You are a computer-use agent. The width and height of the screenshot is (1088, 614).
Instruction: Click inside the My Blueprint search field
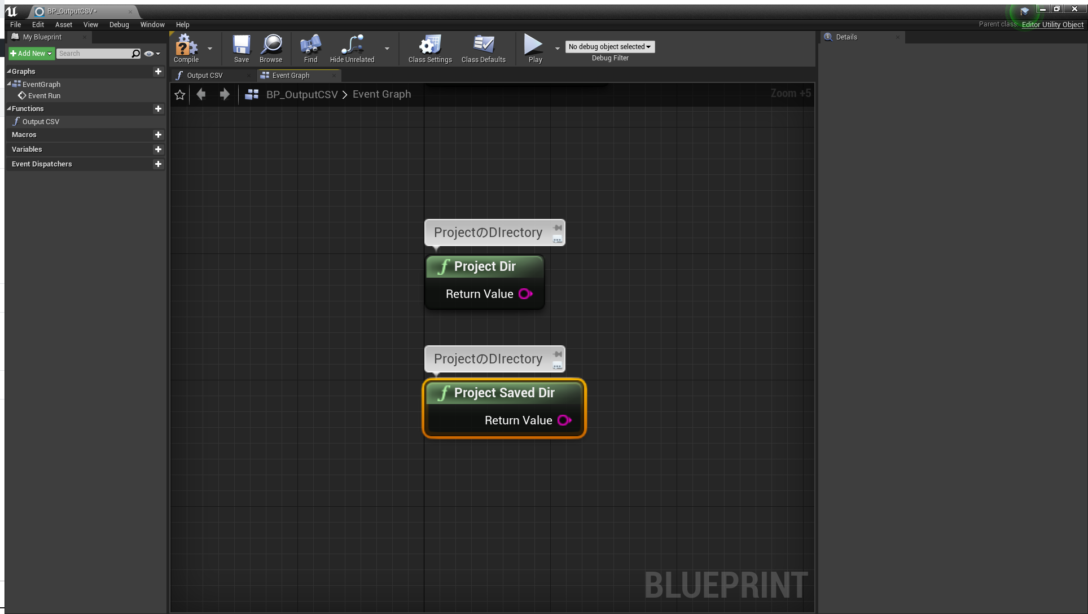pyautogui.click(x=97, y=53)
